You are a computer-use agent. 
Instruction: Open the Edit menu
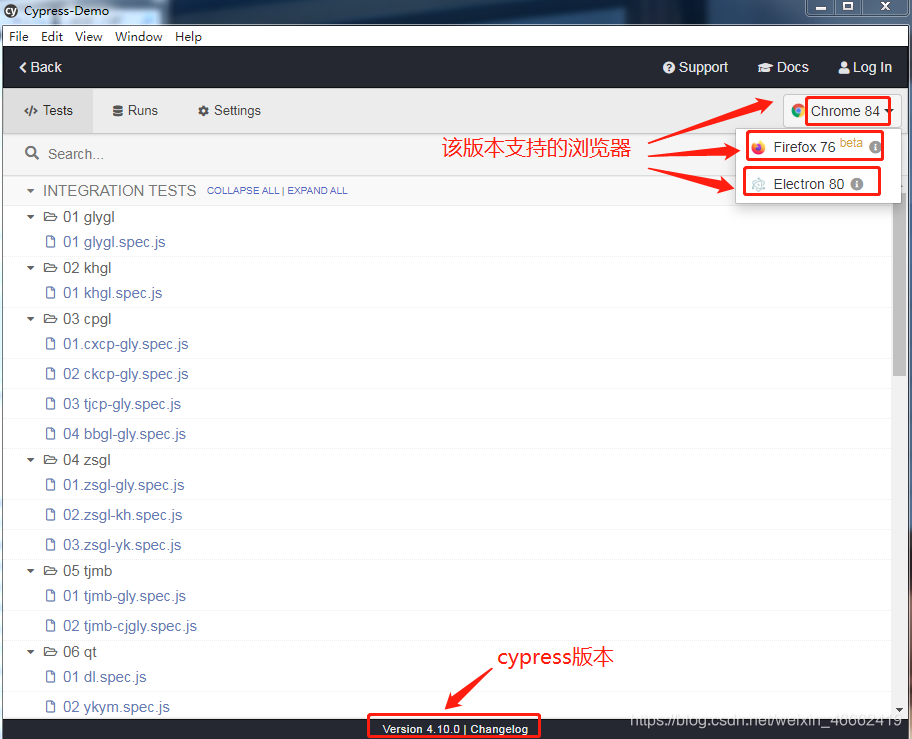coord(52,37)
